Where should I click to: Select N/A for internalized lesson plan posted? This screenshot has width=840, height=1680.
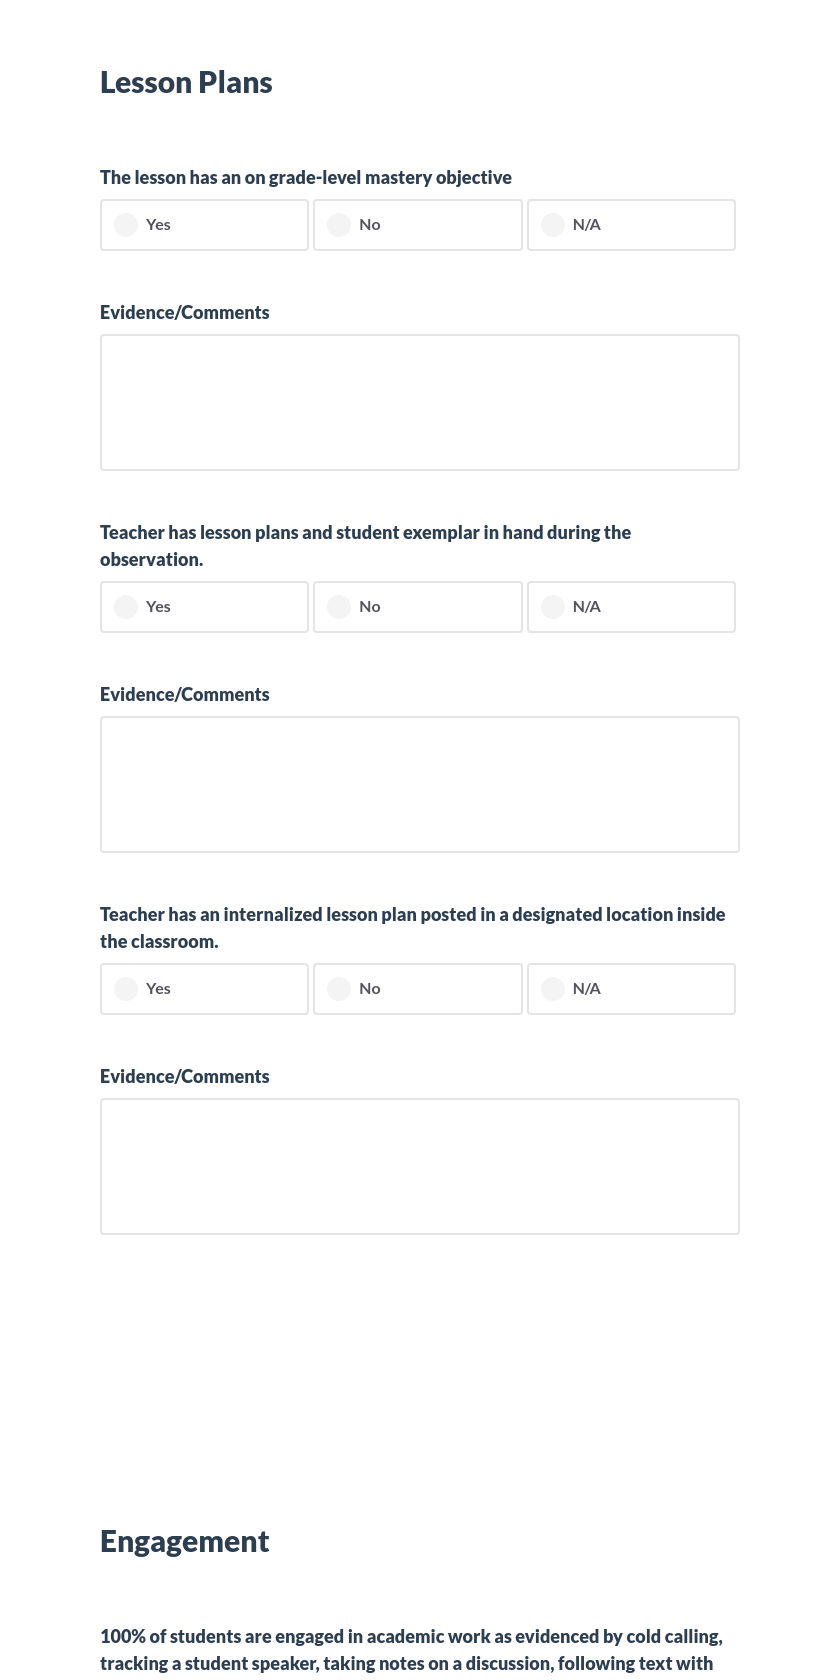click(x=553, y=989)
